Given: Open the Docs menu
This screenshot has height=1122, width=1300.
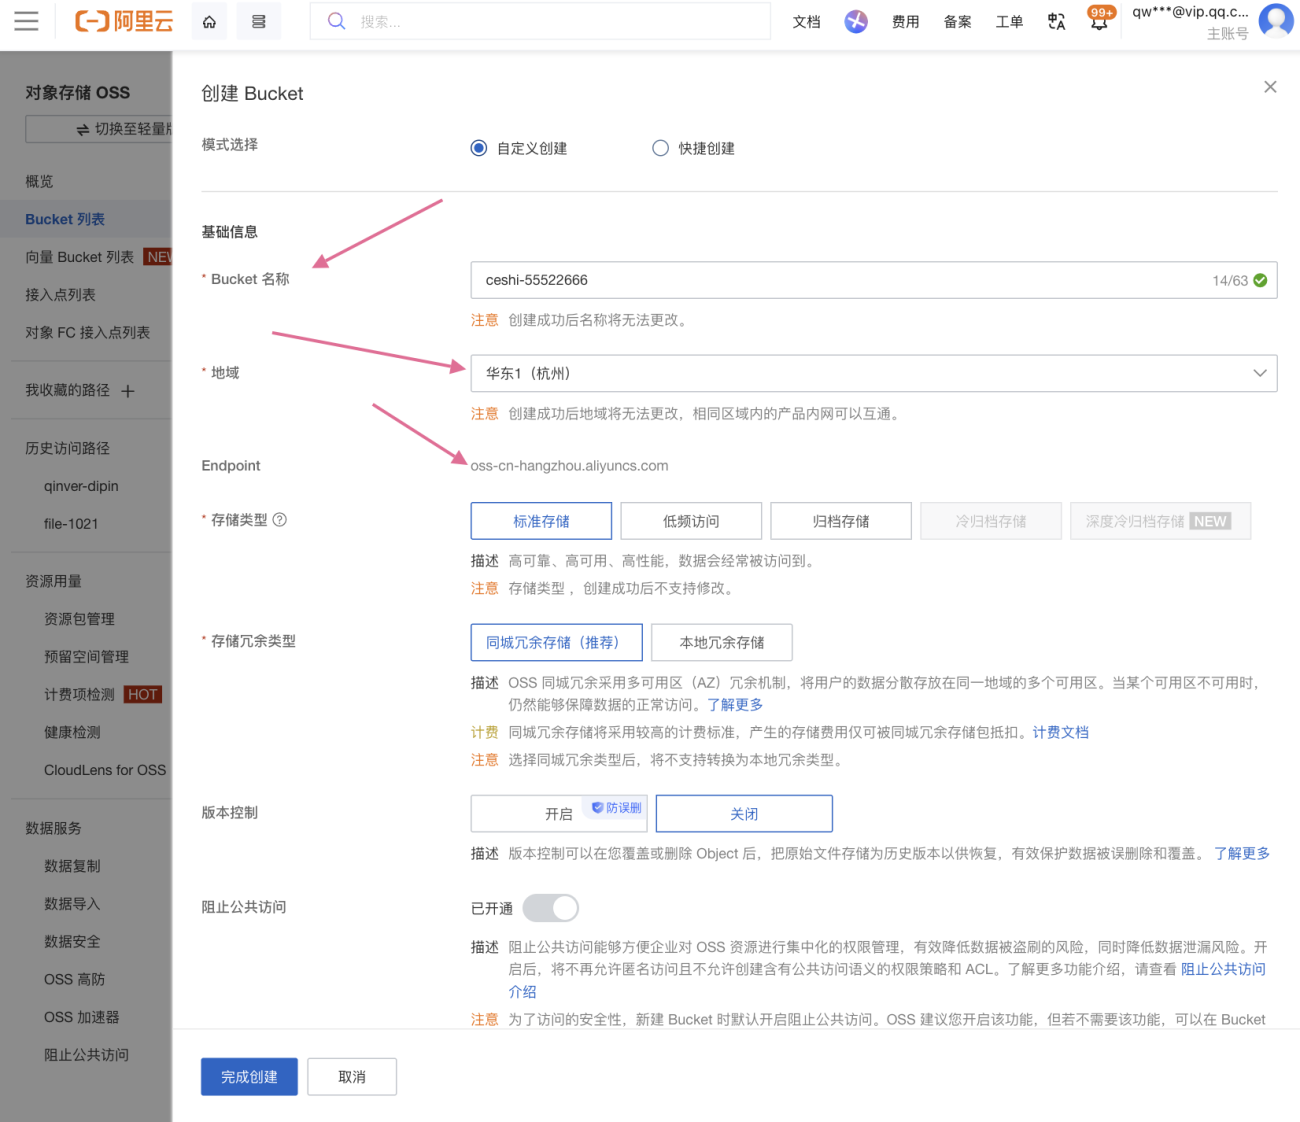Looking at the screenshot, I should click(x=806, y=21).
